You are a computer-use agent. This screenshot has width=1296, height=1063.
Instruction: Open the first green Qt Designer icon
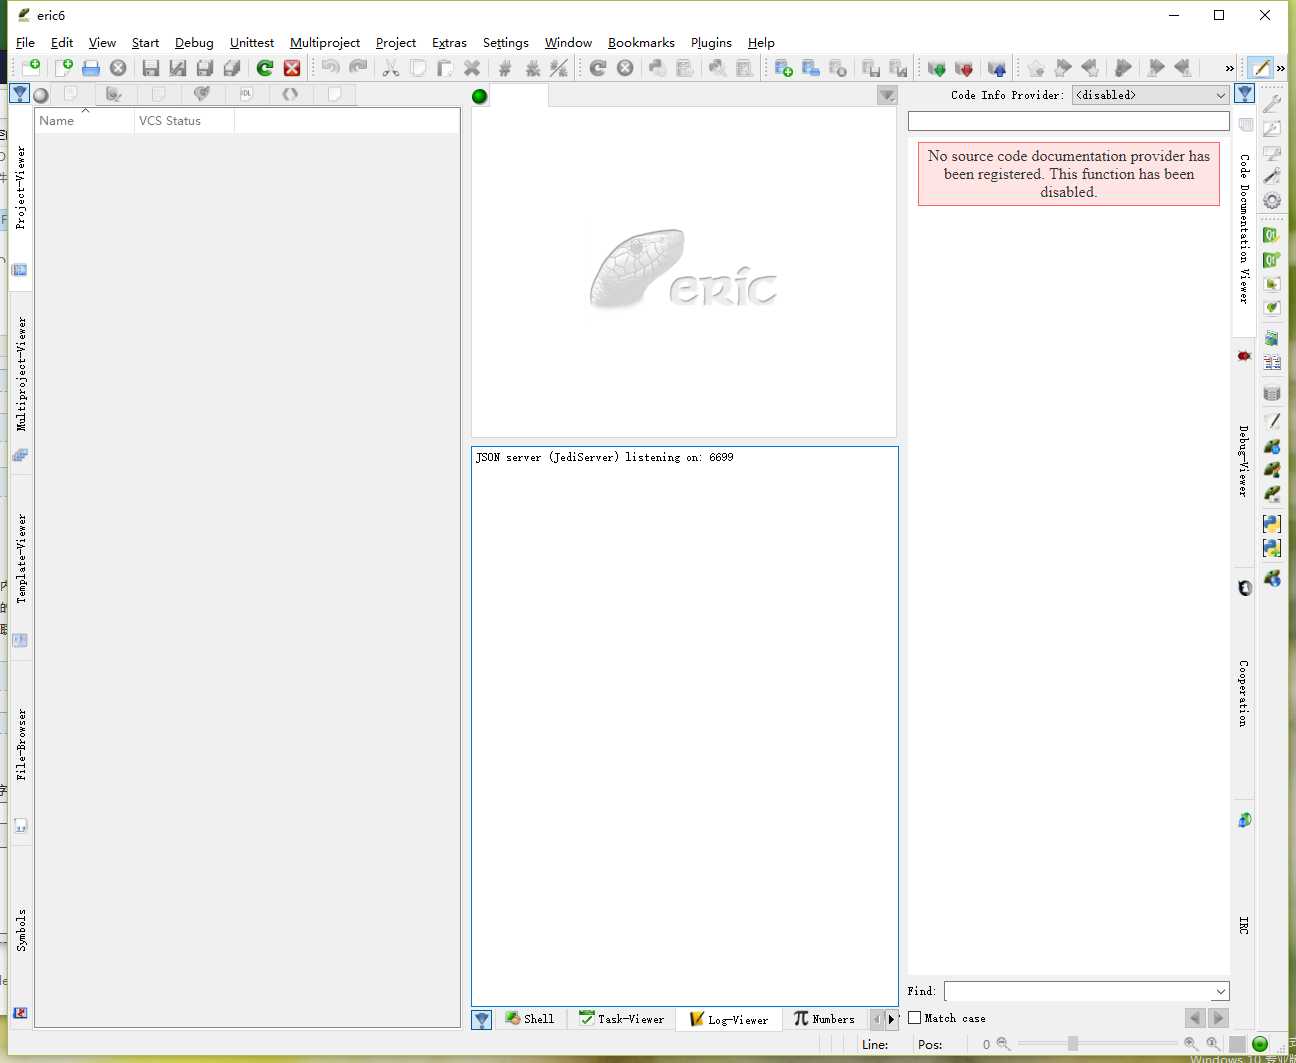[1272, 235]
